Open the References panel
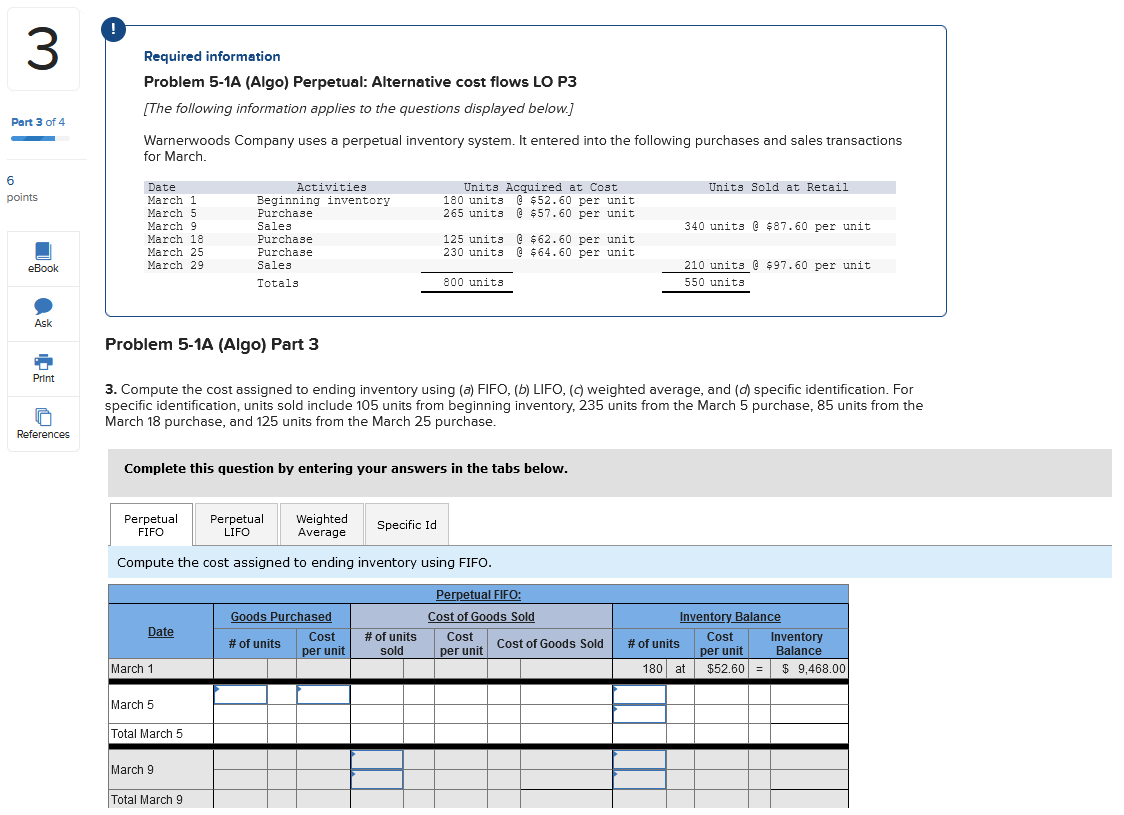 (42, 423)
